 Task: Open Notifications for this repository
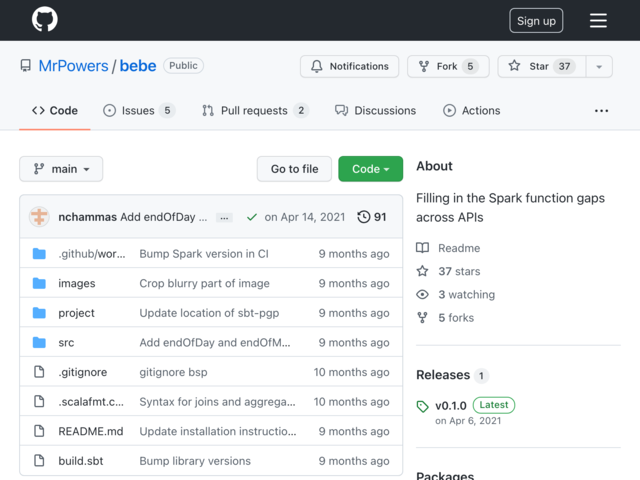pos(349,66)
